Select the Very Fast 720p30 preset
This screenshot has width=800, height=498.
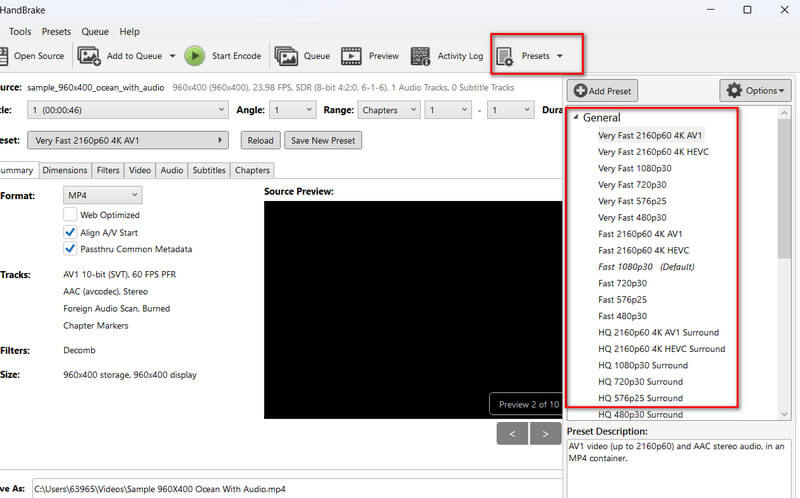(632, 184)
